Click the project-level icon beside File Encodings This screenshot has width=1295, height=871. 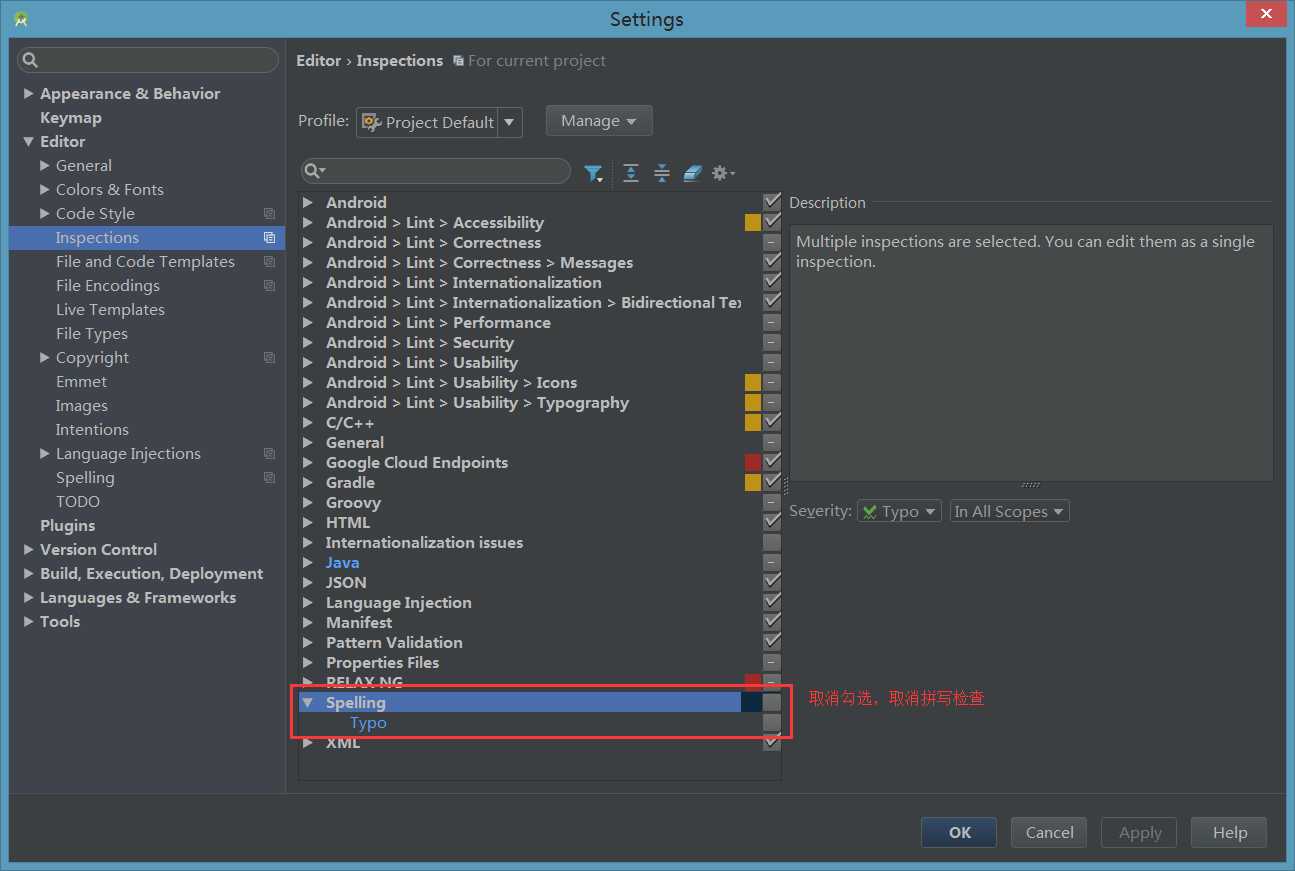coord(269,286)
